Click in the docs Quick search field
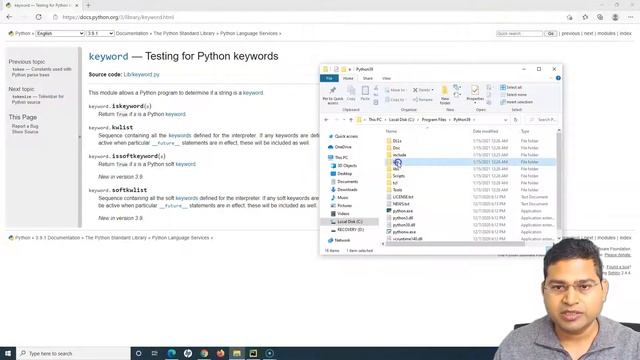This screenshot has height=360, width=640. pyautogui.click(x=519, y=33)
